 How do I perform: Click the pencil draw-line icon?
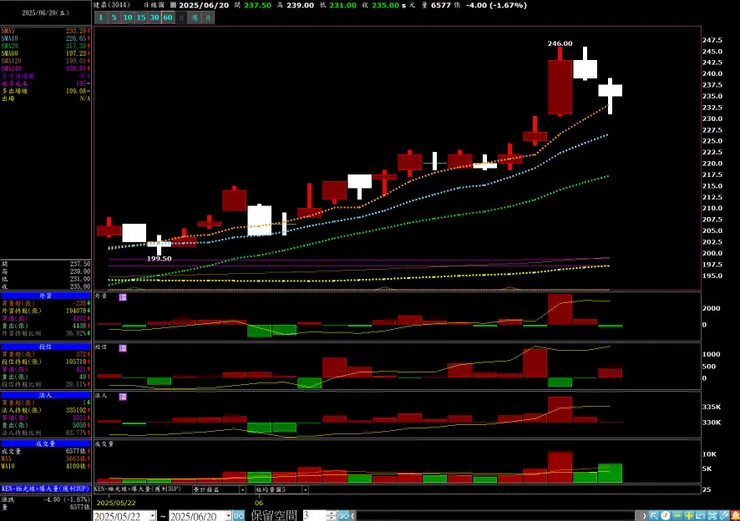(x=723, y=515)
